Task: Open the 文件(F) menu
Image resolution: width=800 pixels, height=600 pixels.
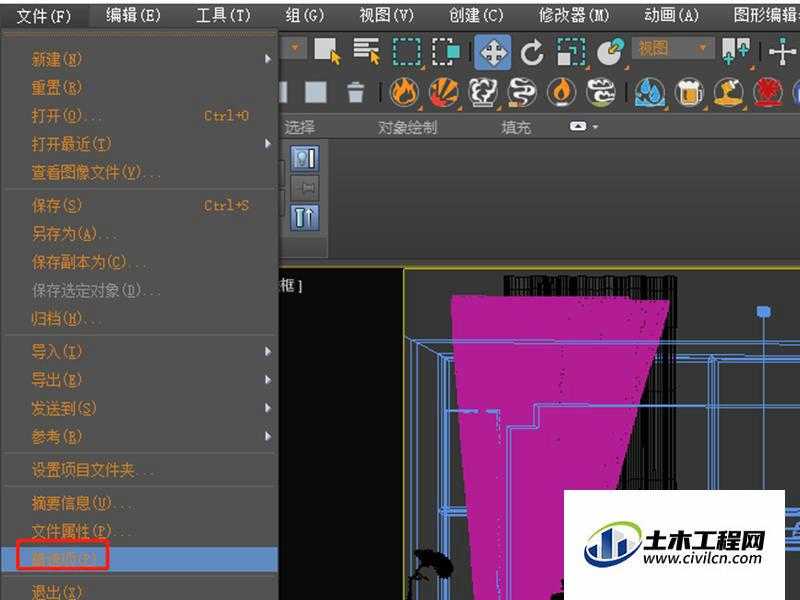Action: 44,16
